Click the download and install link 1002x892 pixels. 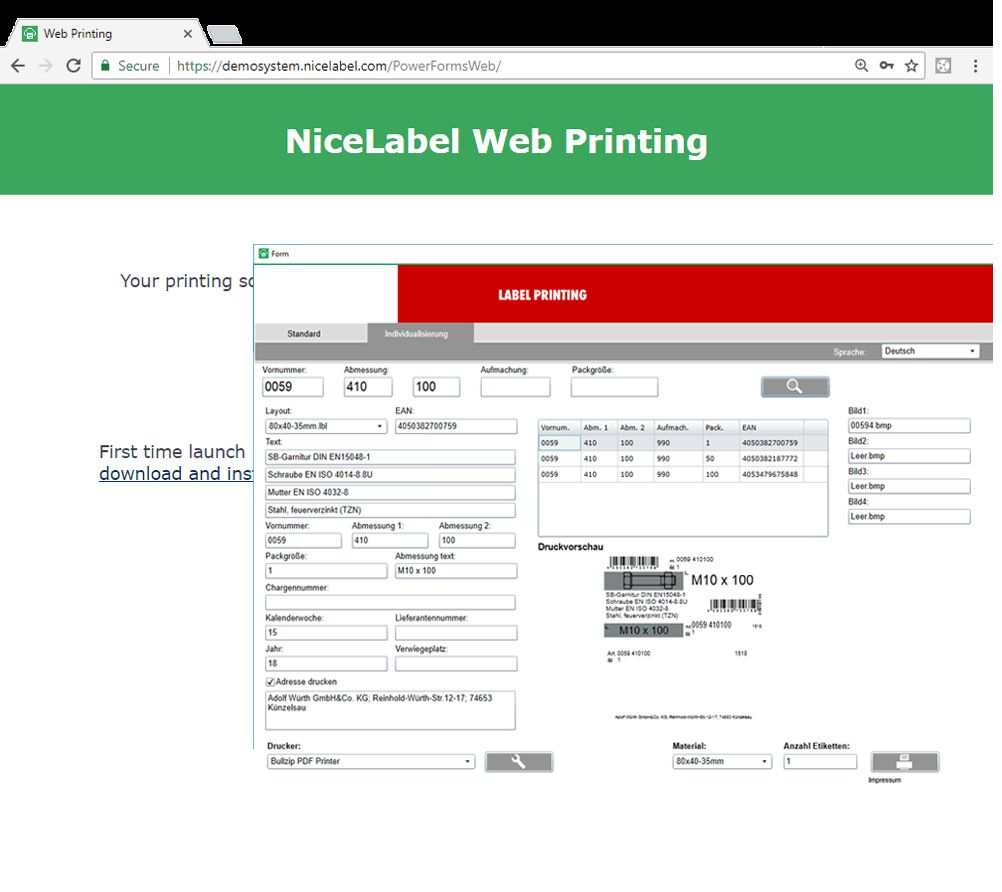click(x=176, y=473)
